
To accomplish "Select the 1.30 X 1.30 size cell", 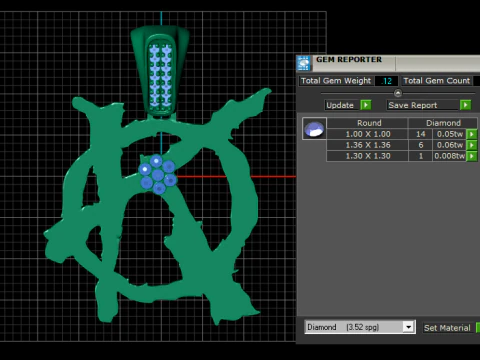I will coord(368,156).
